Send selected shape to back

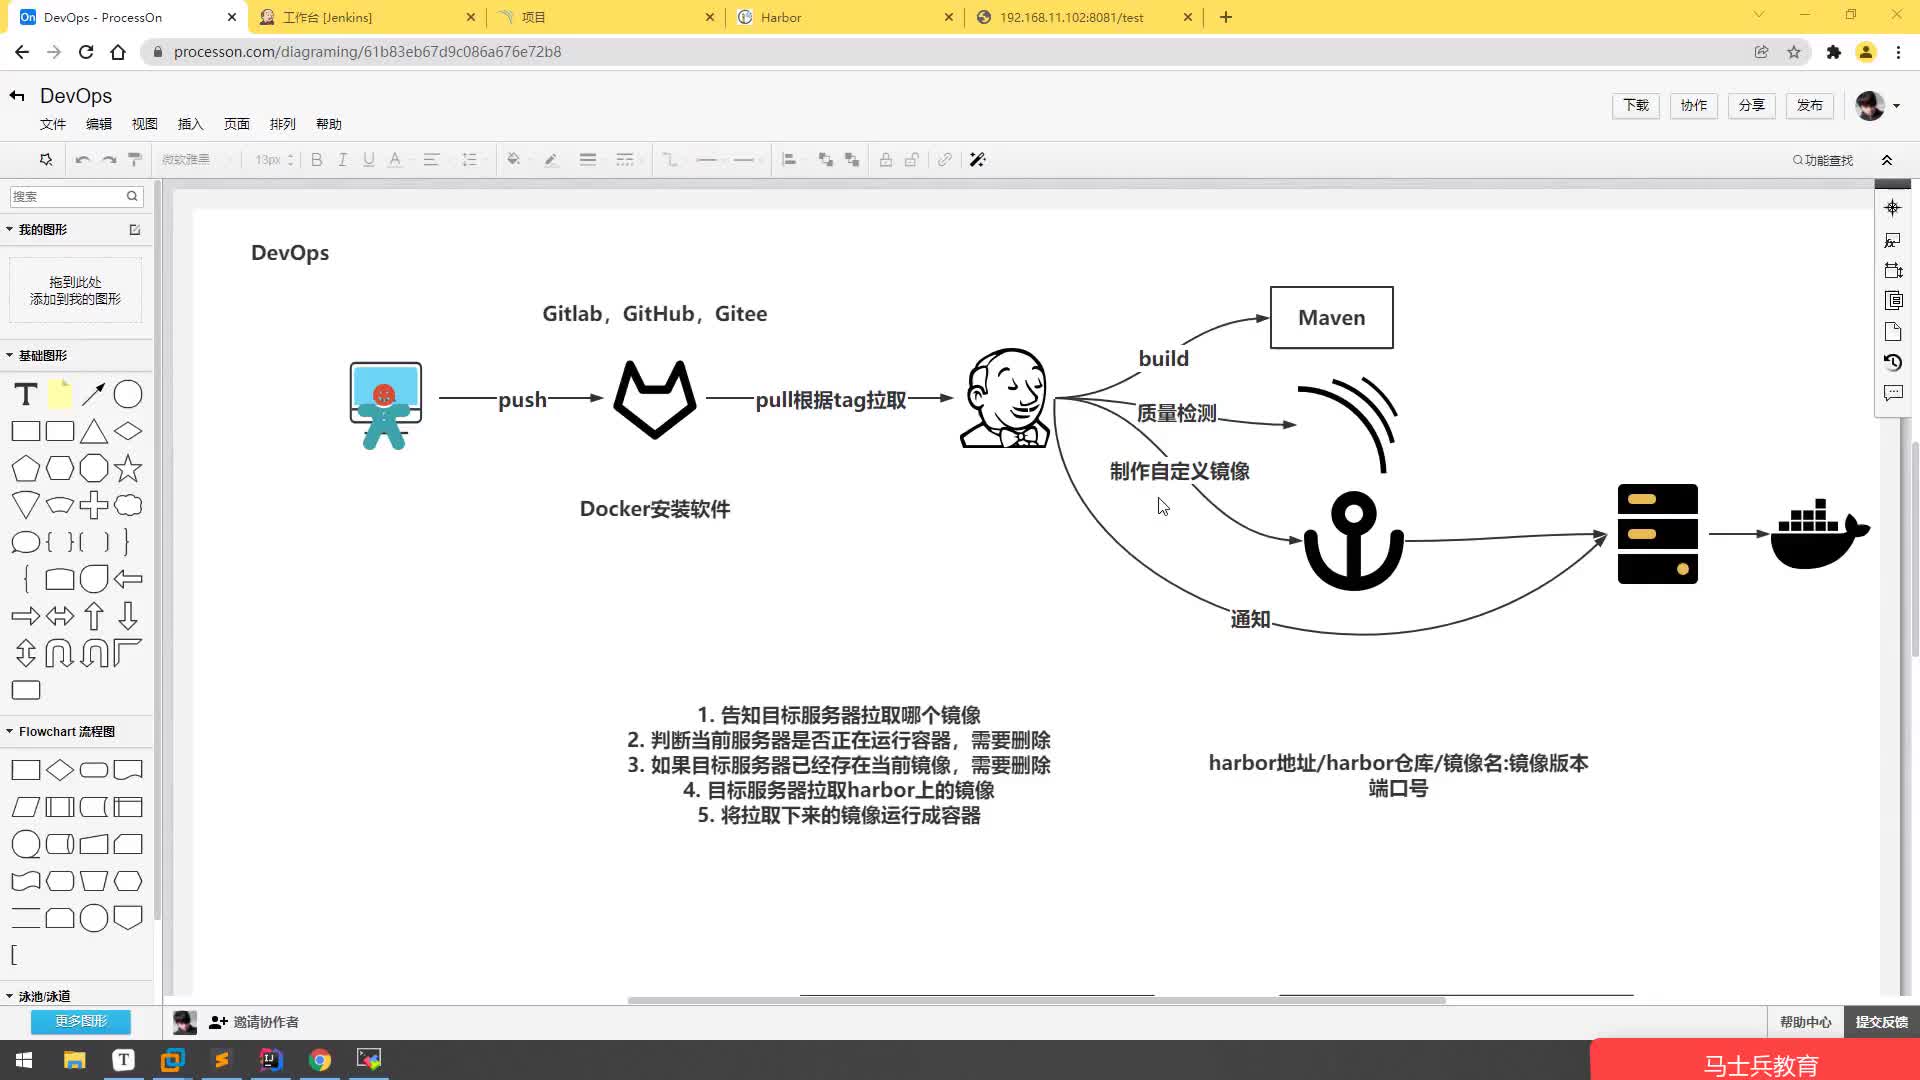pos(852,160)
